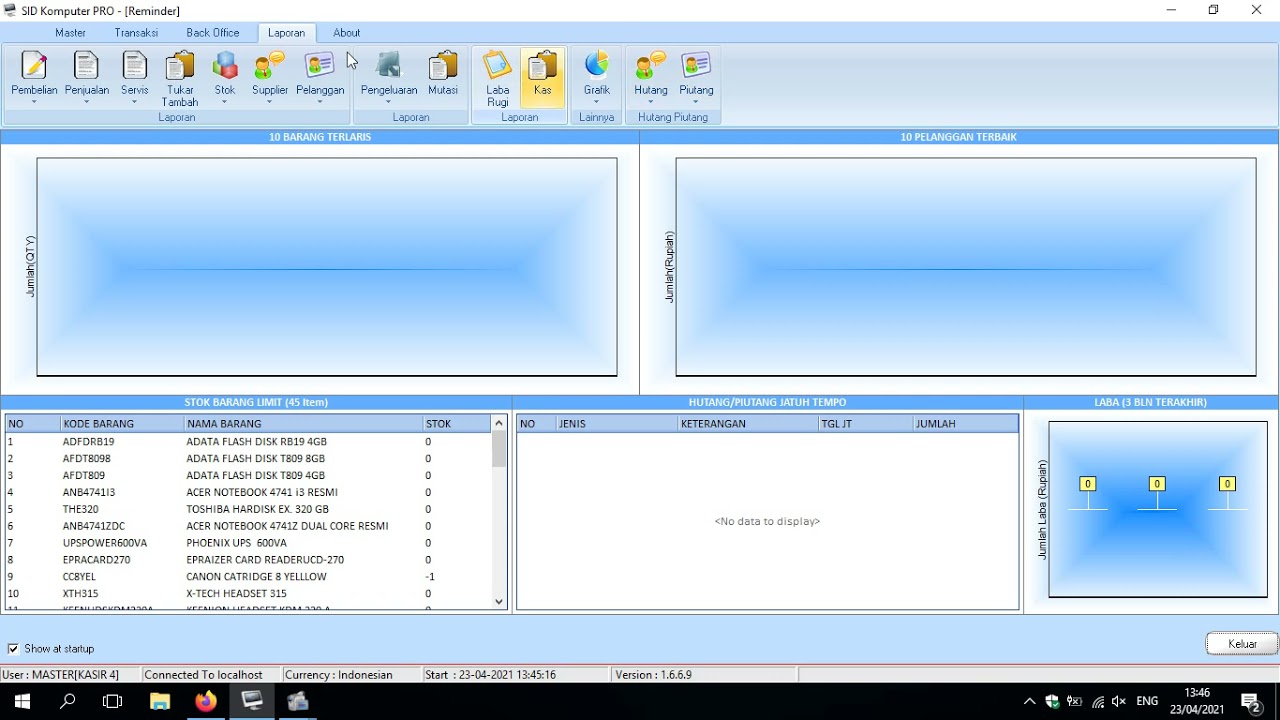Click the Connected To localhost status entry
The image size is (1280, 720).
click(210, 675)
